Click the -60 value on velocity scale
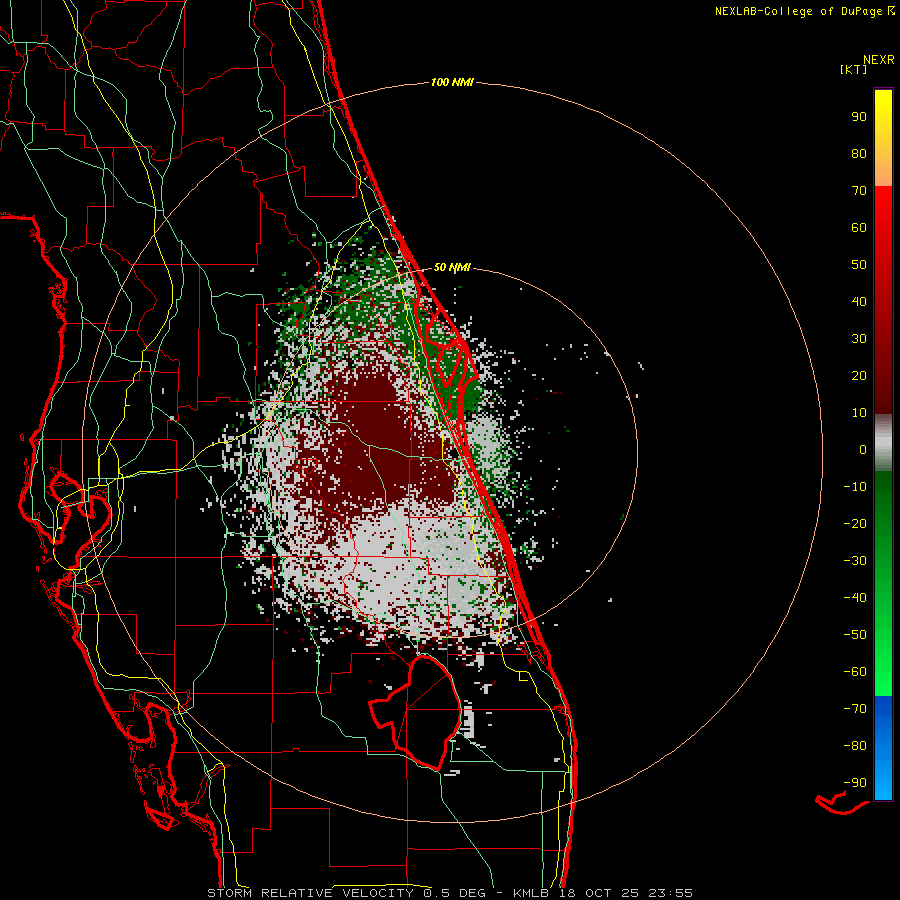The width and height of the screenshot is (900, 900). pos(855,672)
